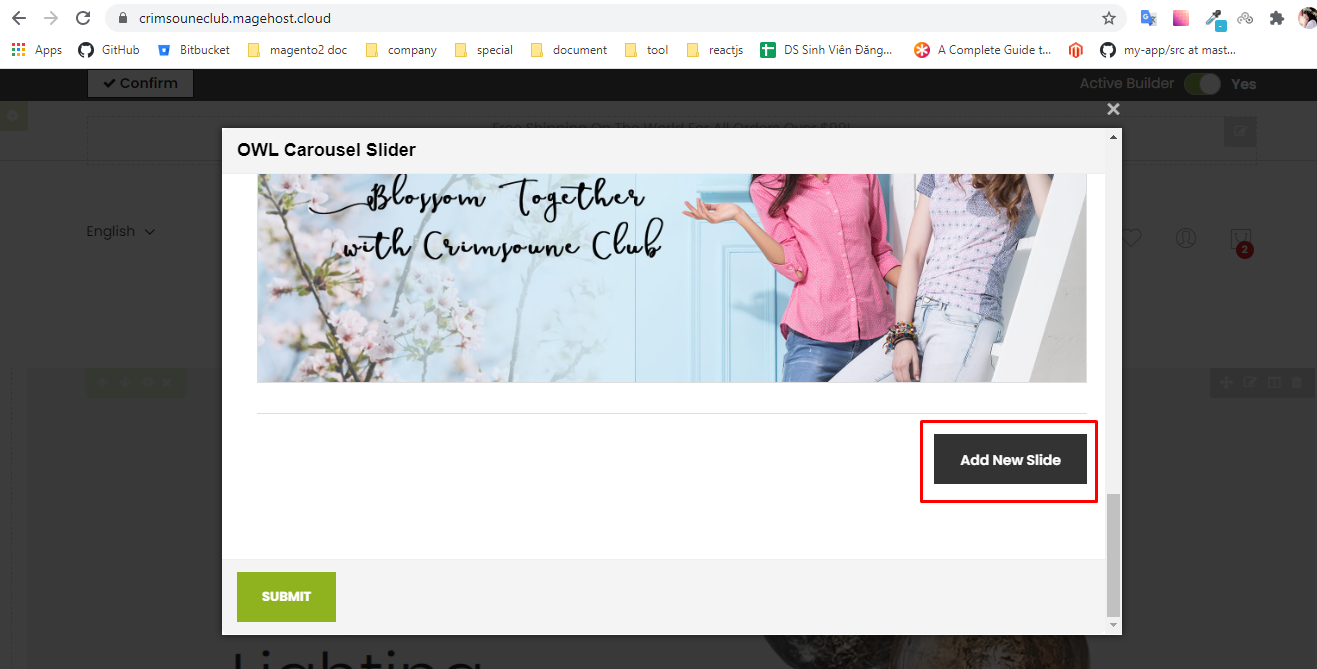Click the block move crosshair icon
Viewport: 1317px width, 669px height.
click(x=1226, y=382)
